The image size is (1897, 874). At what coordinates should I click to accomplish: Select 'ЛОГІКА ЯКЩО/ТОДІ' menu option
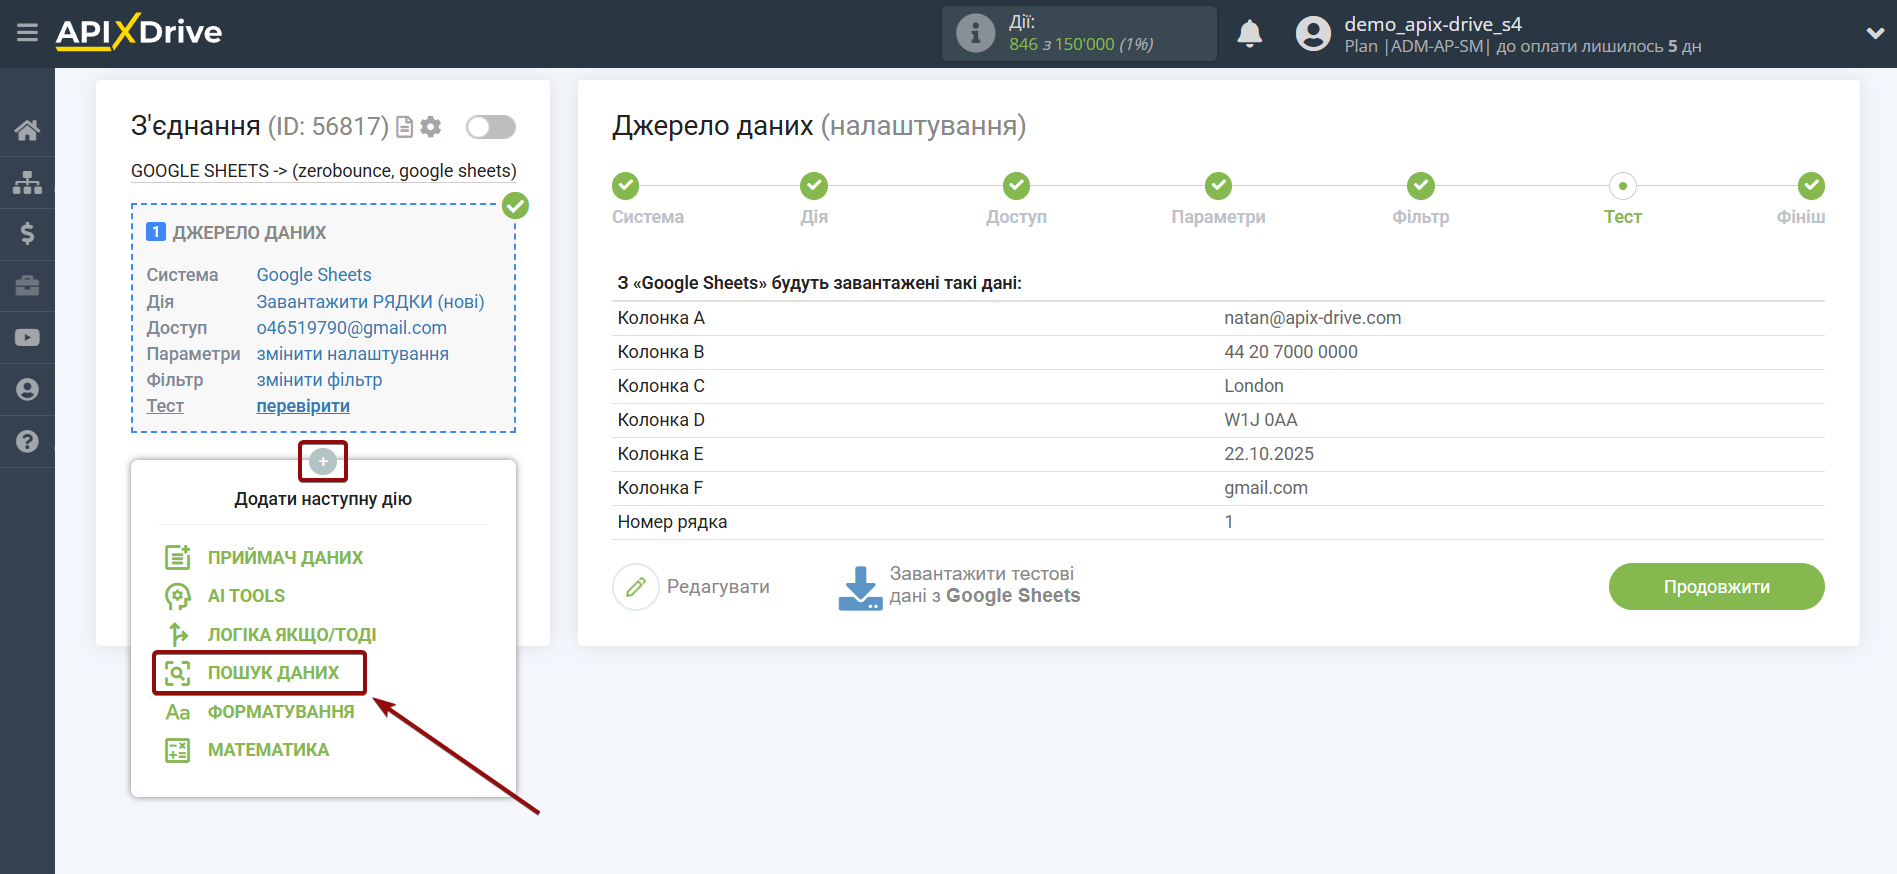pos(271,635)
